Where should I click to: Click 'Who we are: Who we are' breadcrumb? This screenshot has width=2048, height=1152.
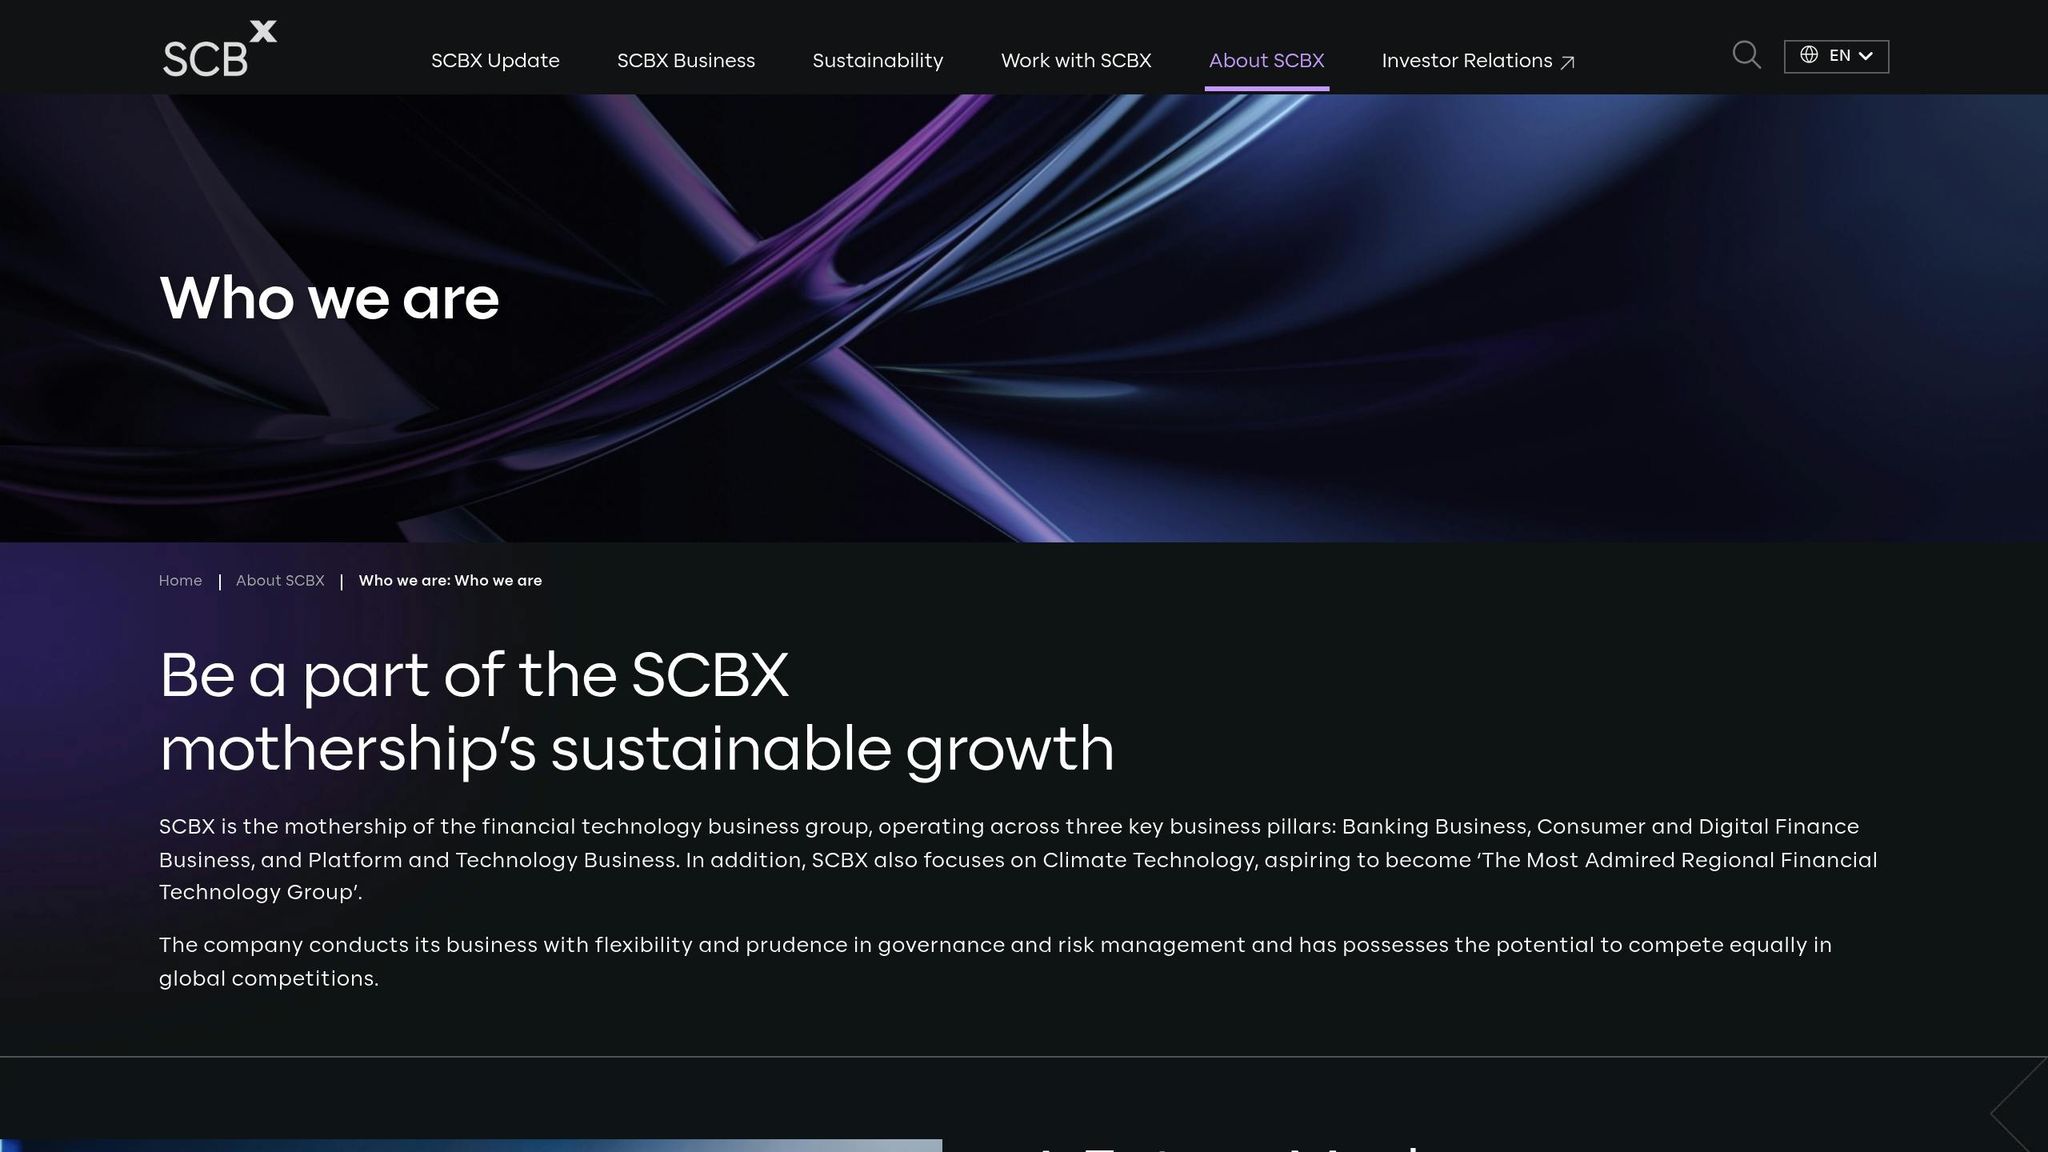click(450, 581)
